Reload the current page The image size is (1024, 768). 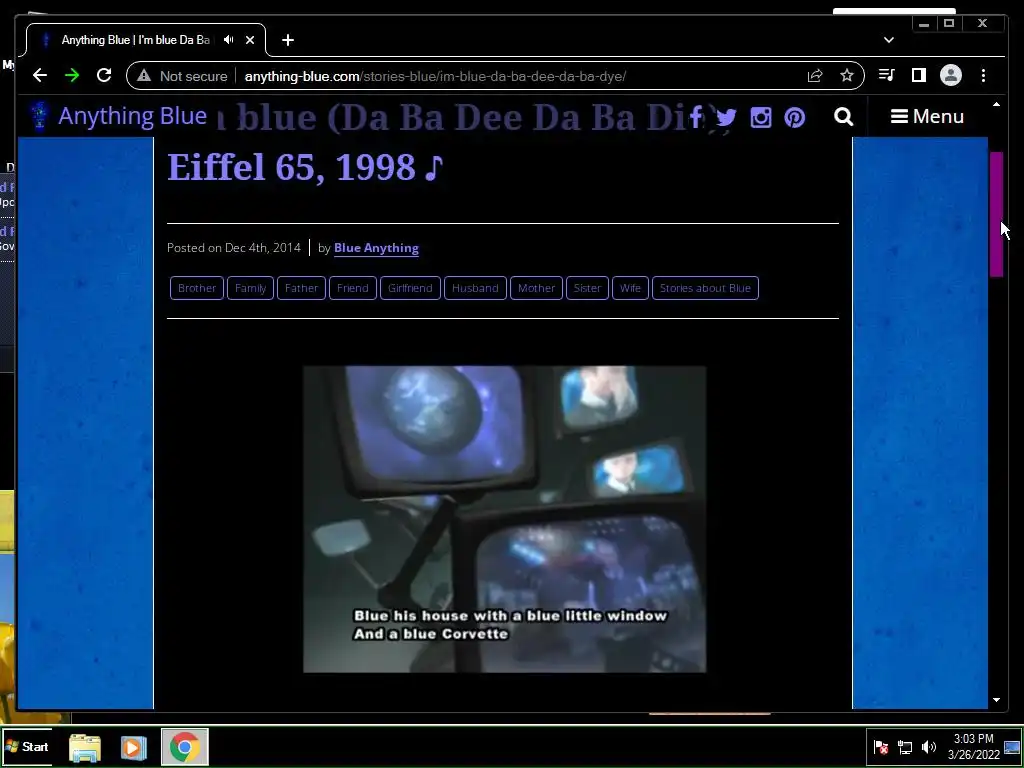[x=104, y=76]
